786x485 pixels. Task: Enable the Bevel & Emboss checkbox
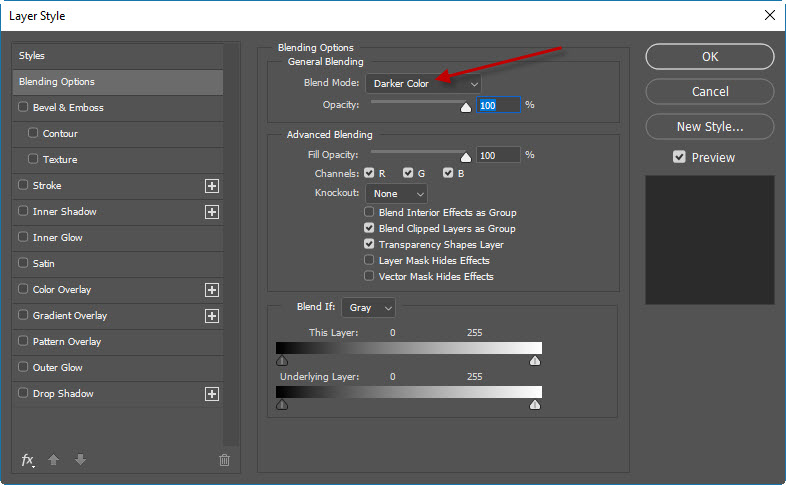pos(23,108)
